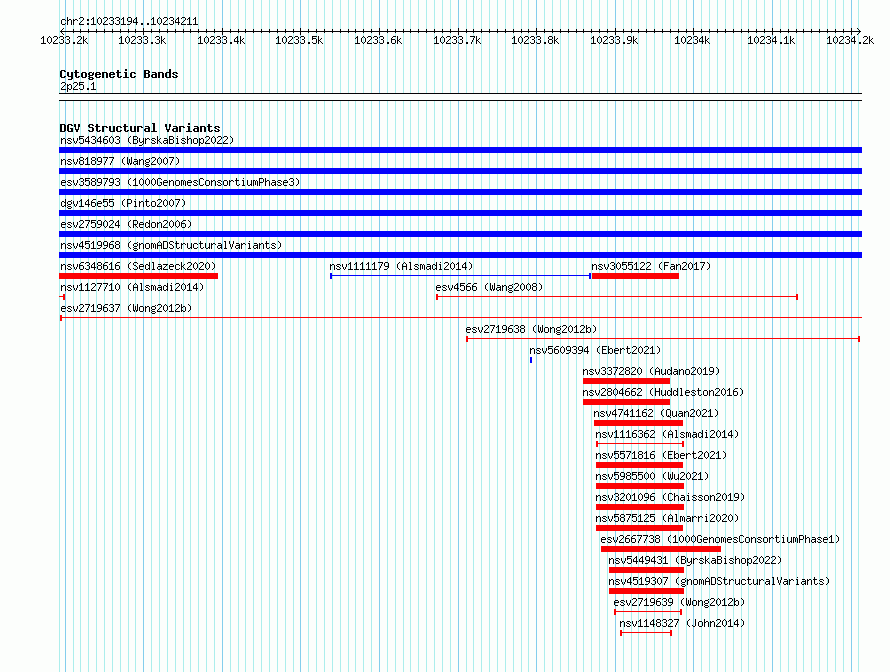Select the blue bar of esv3589793
This screenshot has width=890, height=672.
460,192
